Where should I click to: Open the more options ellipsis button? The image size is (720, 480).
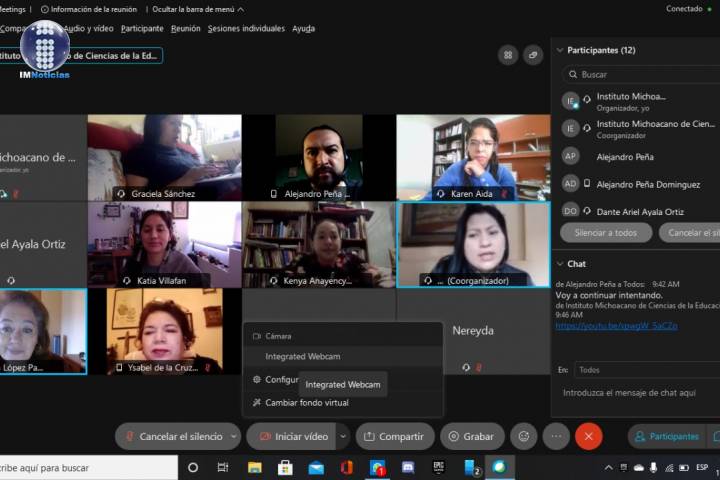[556, 437]
